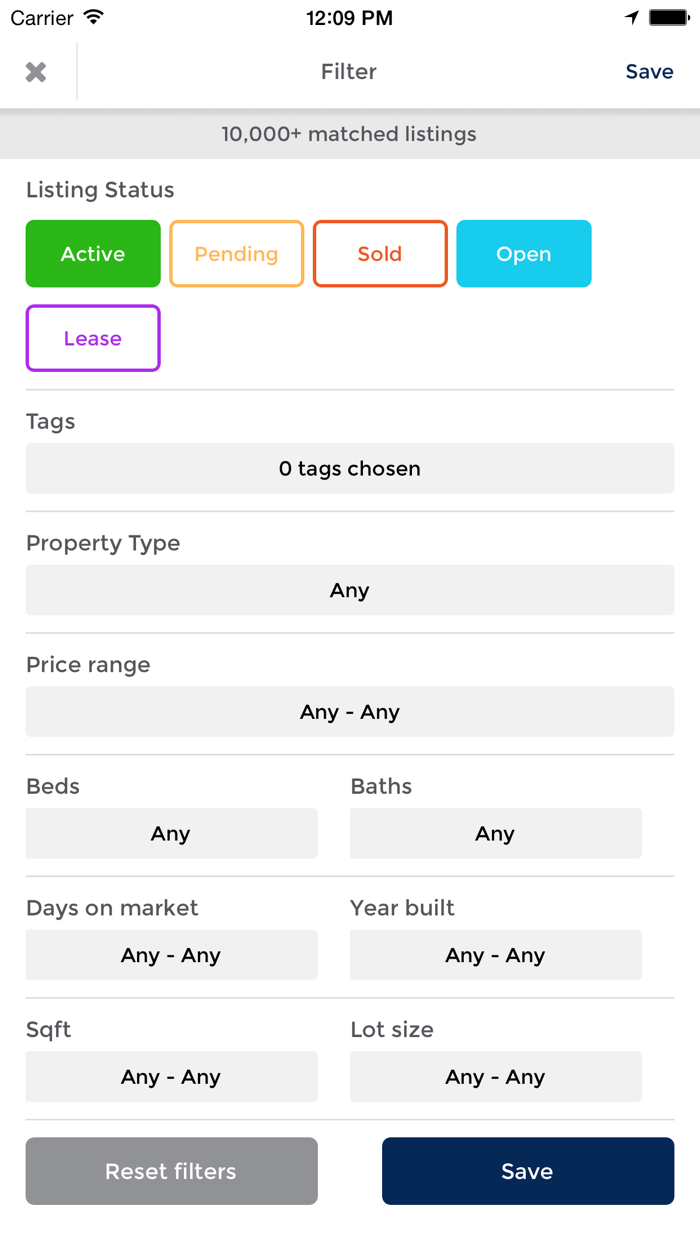Screen dimensions: 700x1244
Task: Open the Property Type selector showing Any
Action: click(349, 589)
